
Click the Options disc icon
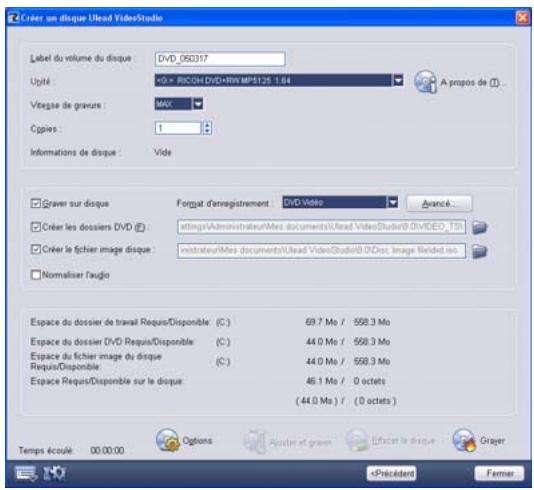(168, 440)
